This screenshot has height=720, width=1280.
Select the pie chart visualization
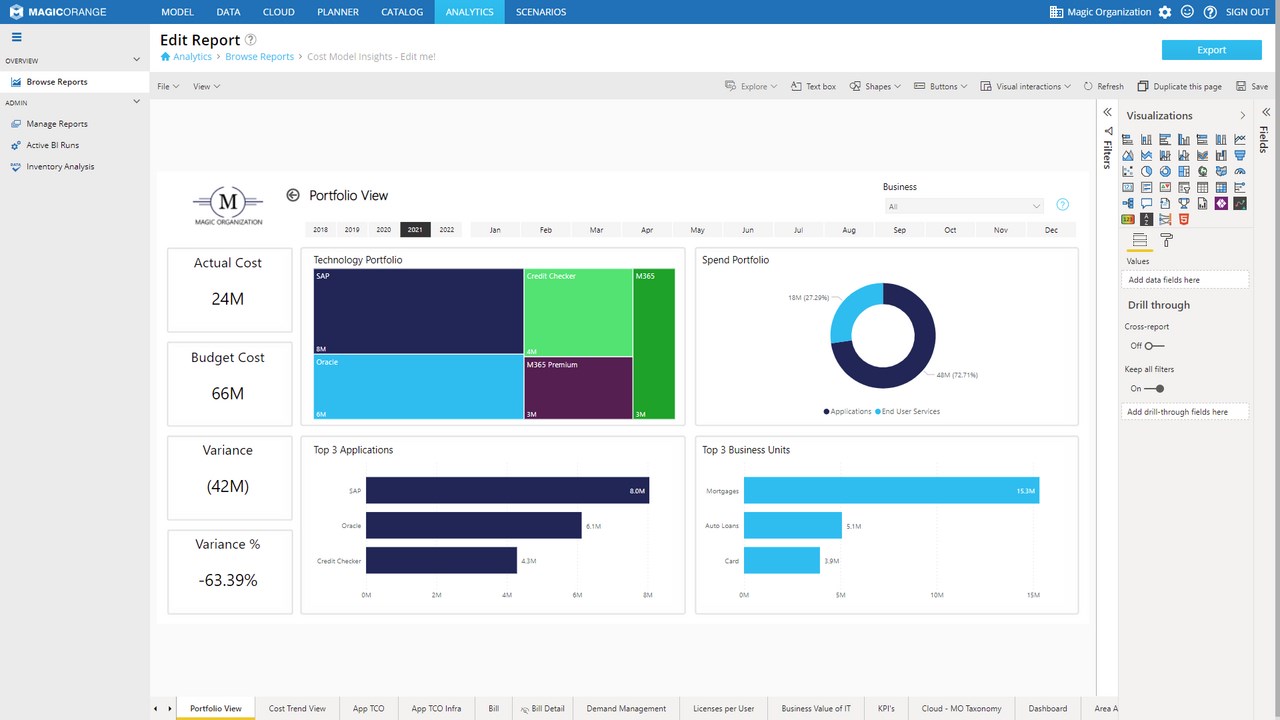coord(1146,171)
